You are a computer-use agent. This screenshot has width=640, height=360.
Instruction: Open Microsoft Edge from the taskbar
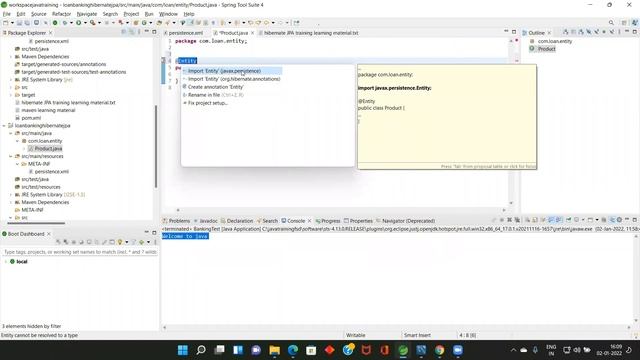[293, 350]
